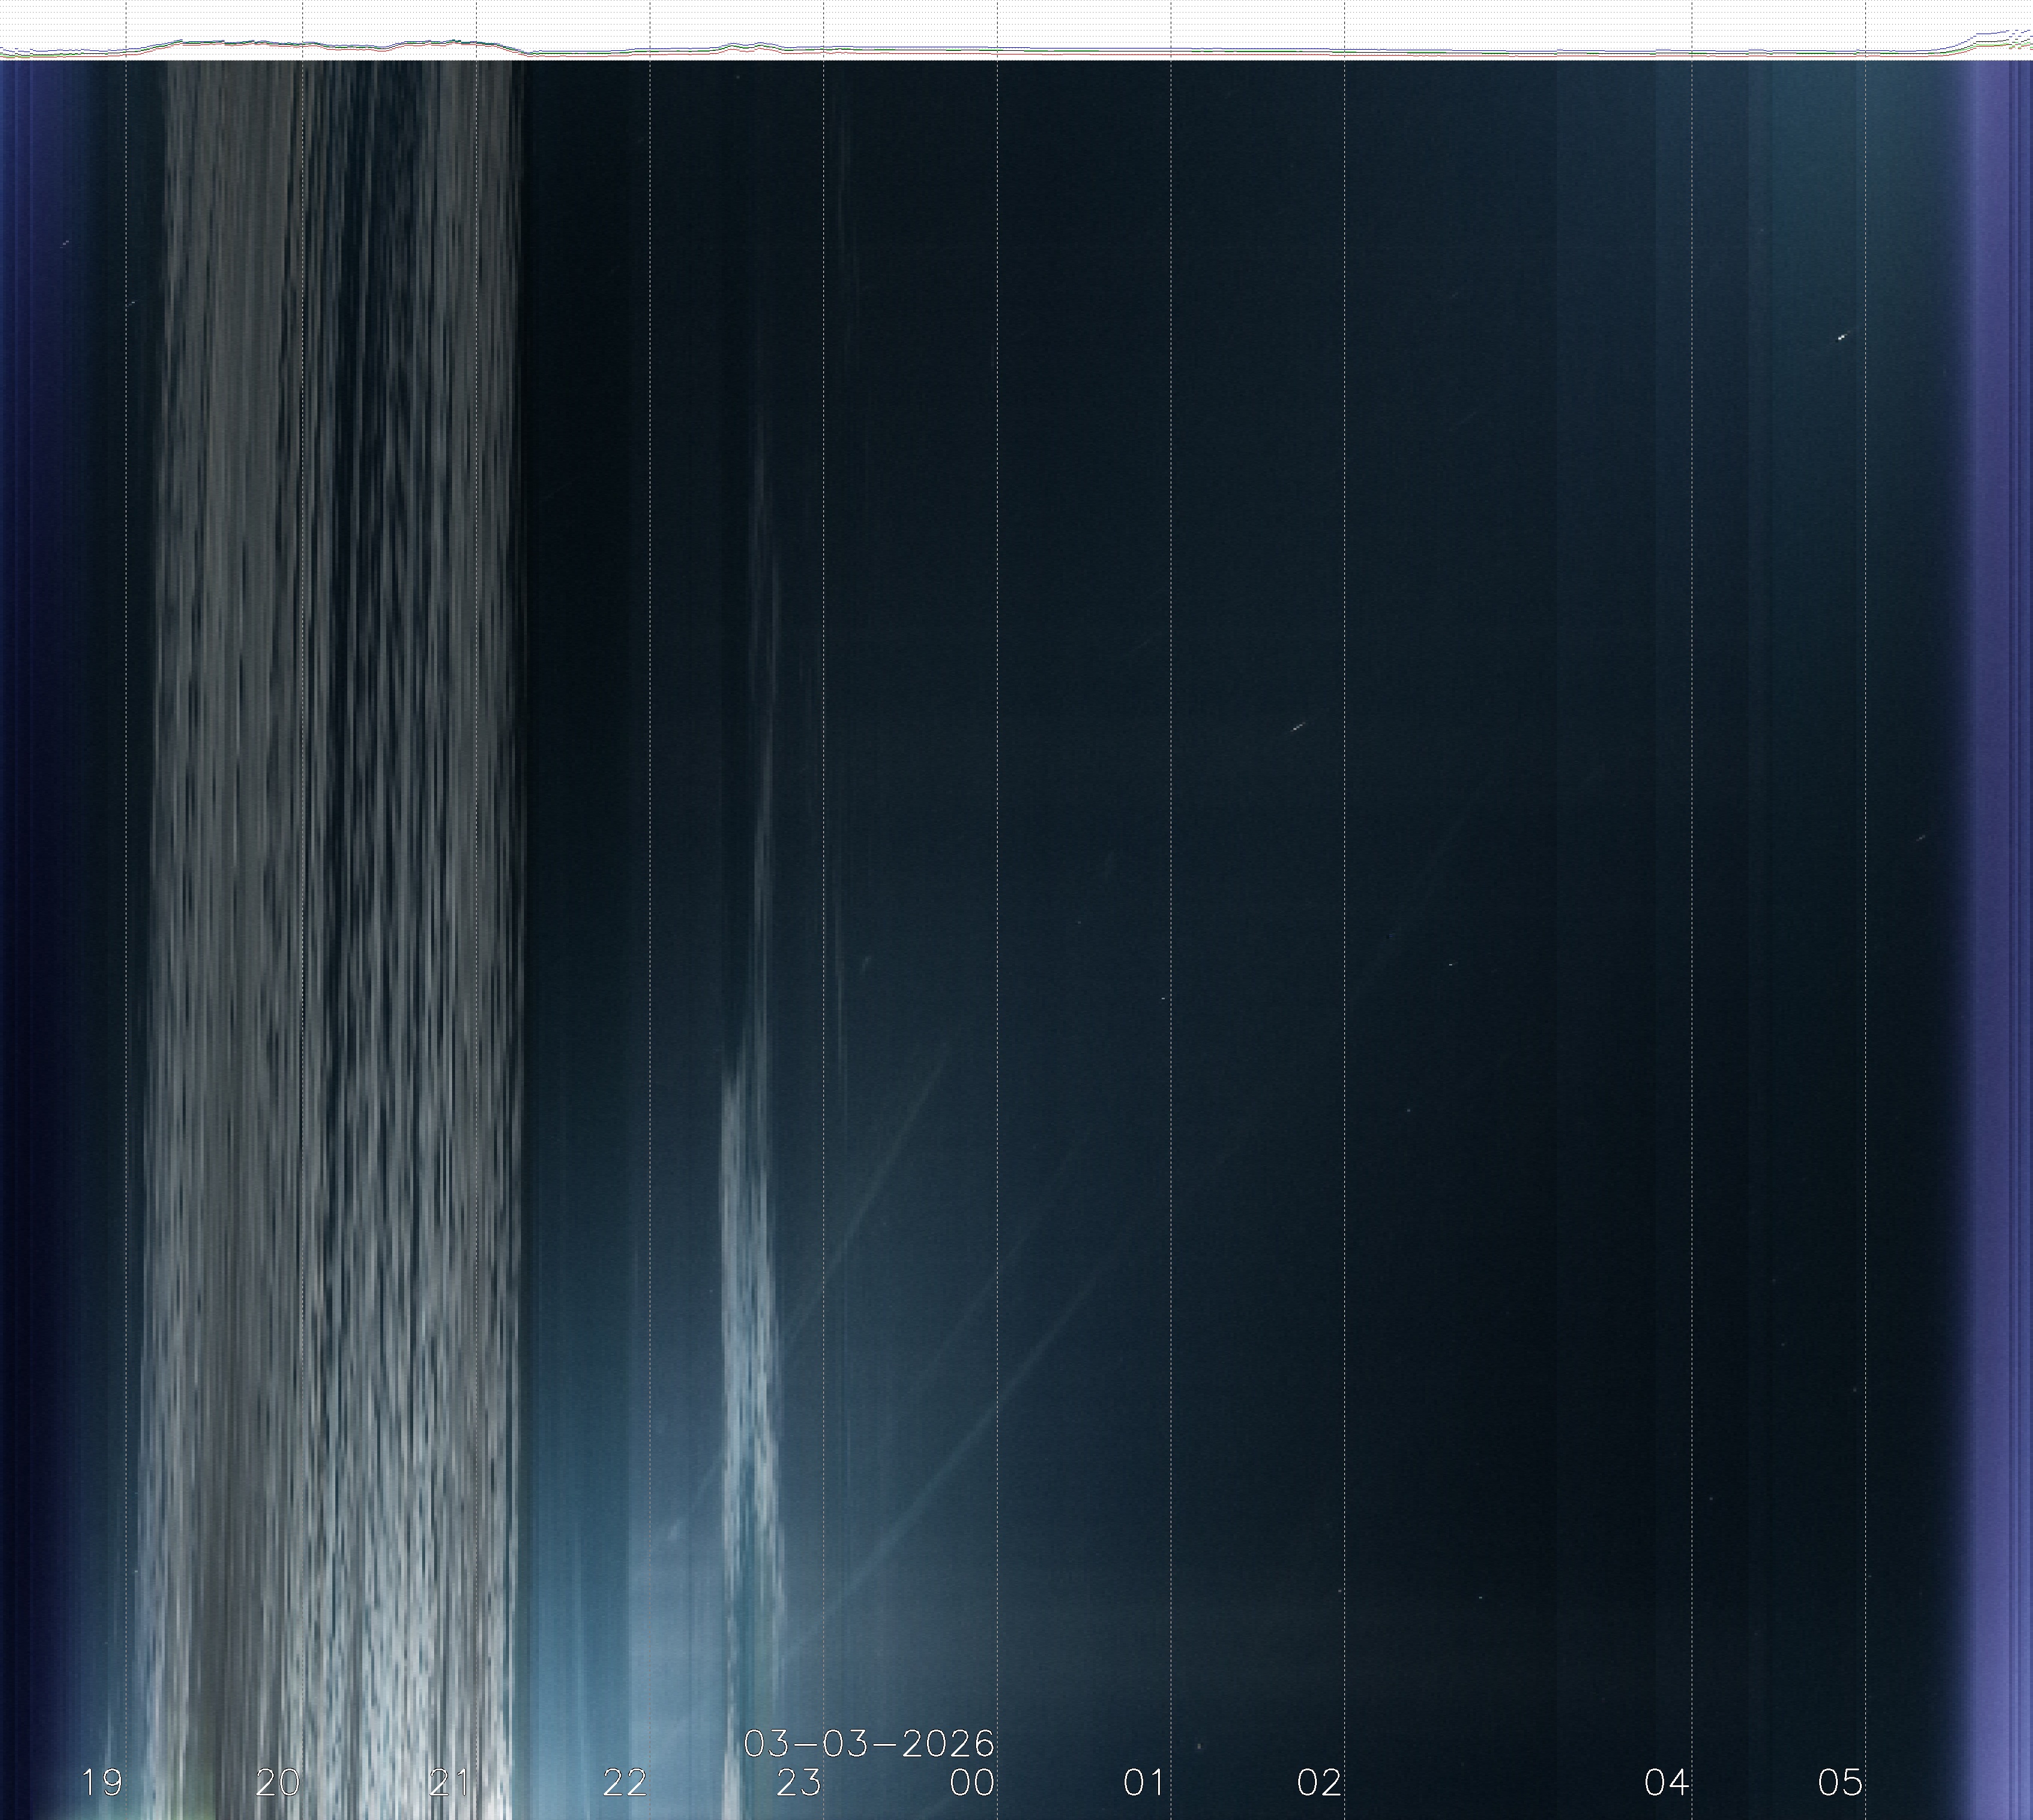2033x1820 pixels.
Task: Select the 02 hour marker
Action: (1319, 1782)
